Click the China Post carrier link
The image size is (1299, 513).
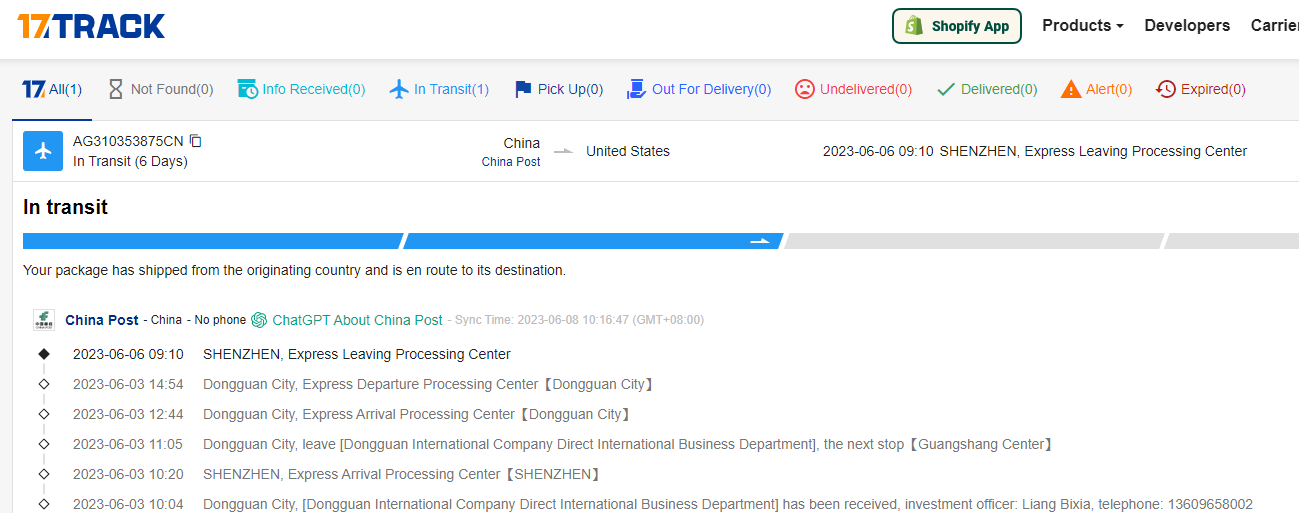tap(102, 320)
